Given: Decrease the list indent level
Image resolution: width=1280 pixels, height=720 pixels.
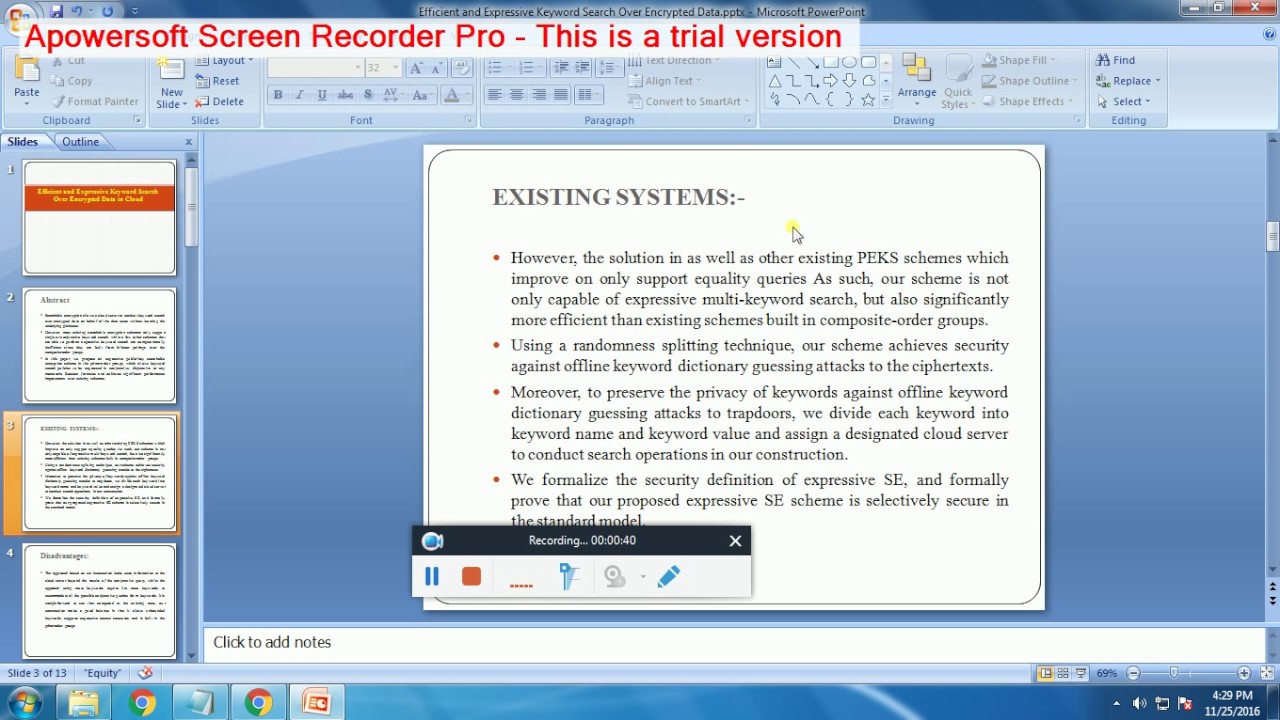Looking at the screenshot, I should click(x=561, y=68).
